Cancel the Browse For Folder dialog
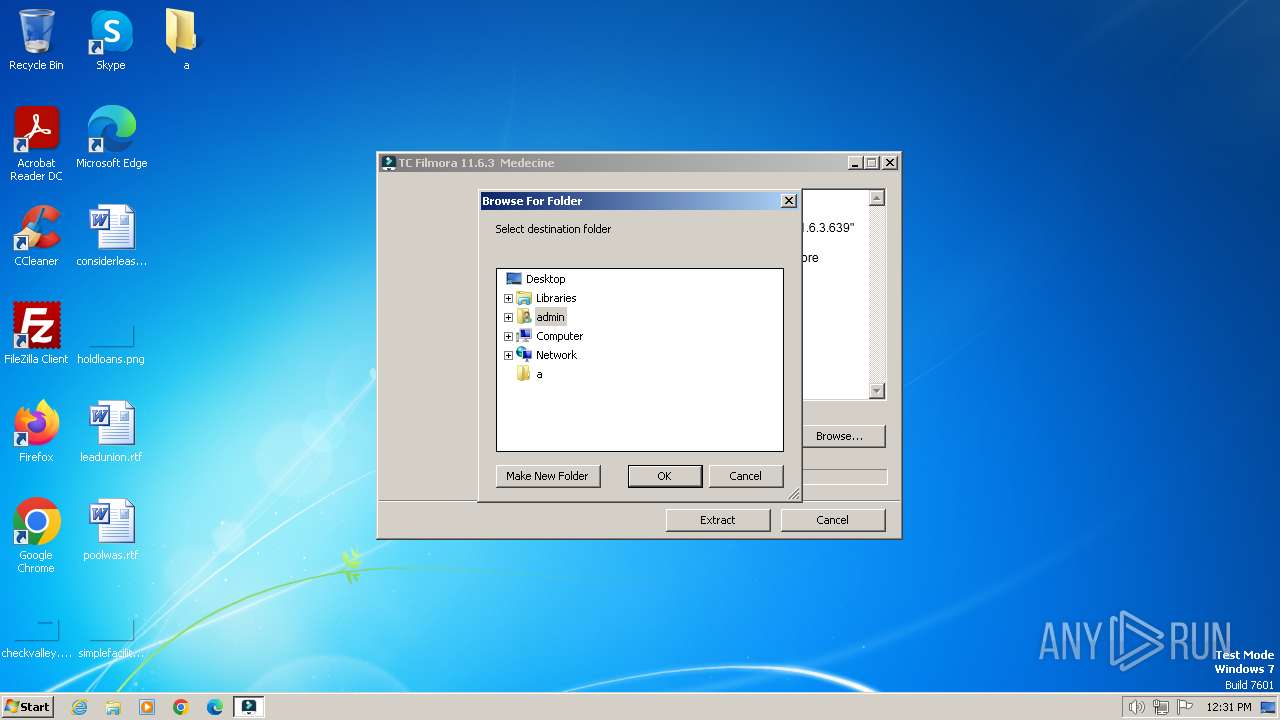 coord(745,476)
